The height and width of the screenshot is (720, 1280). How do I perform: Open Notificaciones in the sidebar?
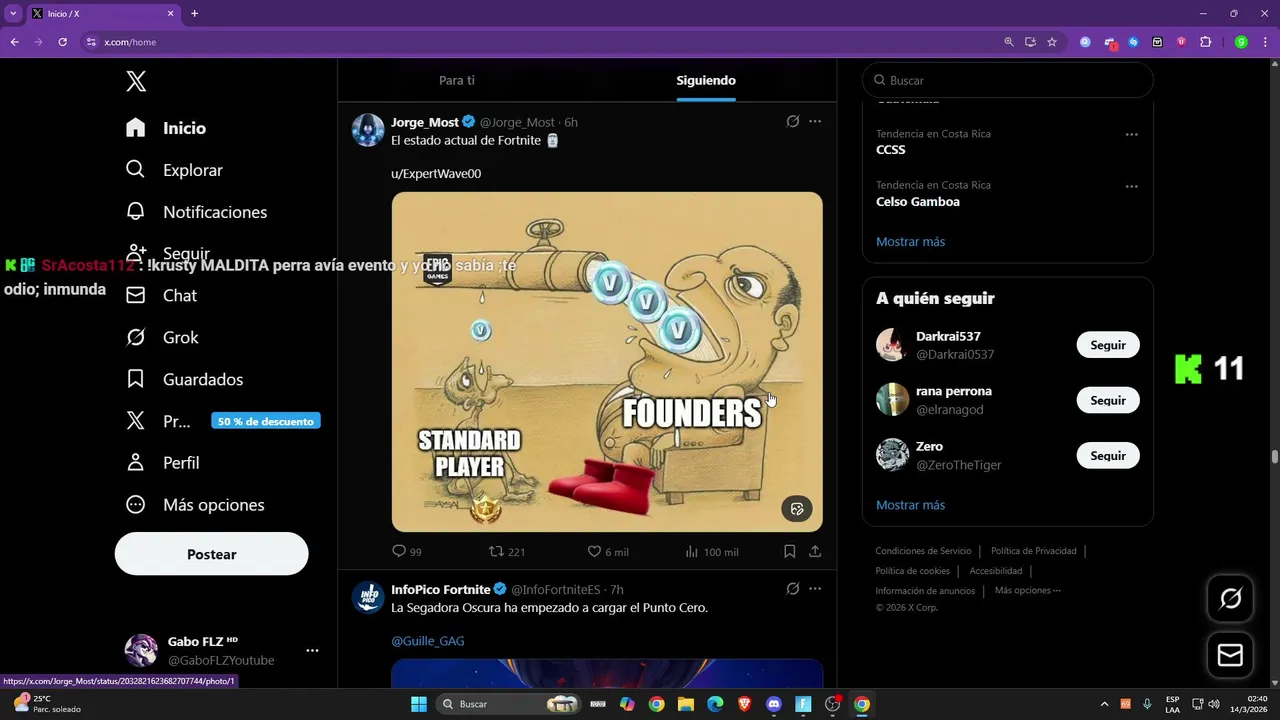[196, 212]
